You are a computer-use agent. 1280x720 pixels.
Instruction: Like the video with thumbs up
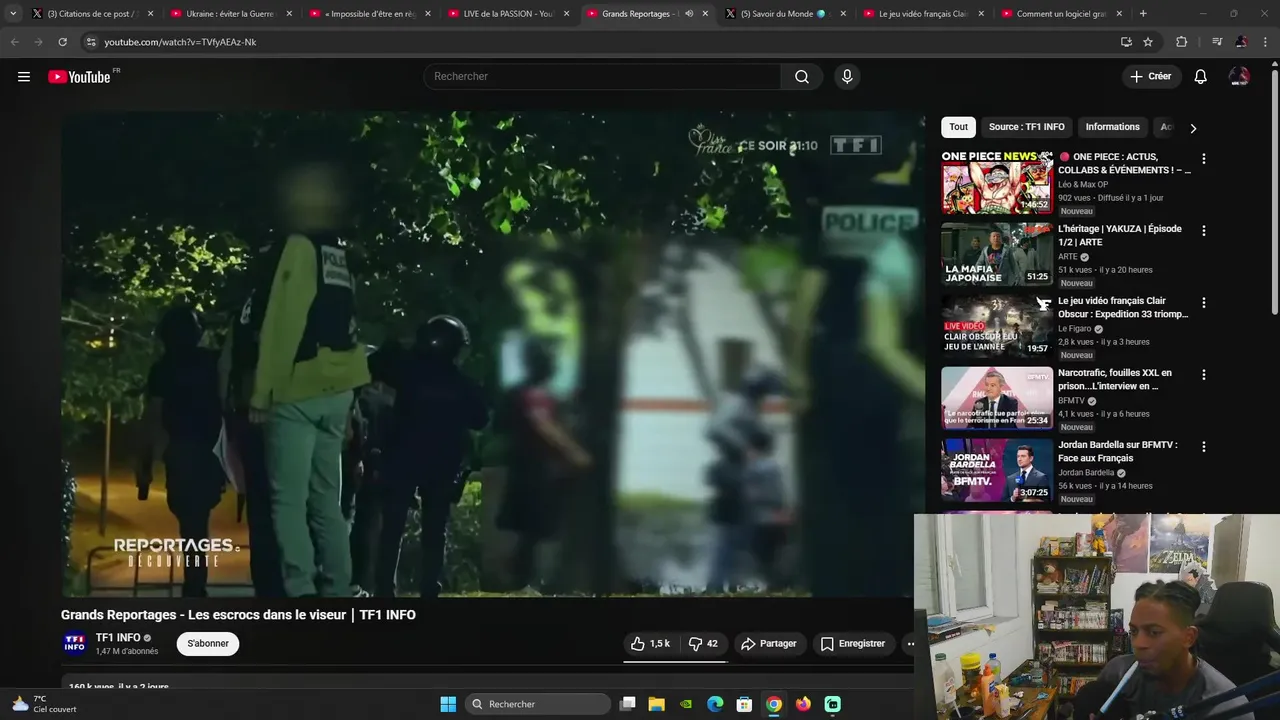click(650, 644)
